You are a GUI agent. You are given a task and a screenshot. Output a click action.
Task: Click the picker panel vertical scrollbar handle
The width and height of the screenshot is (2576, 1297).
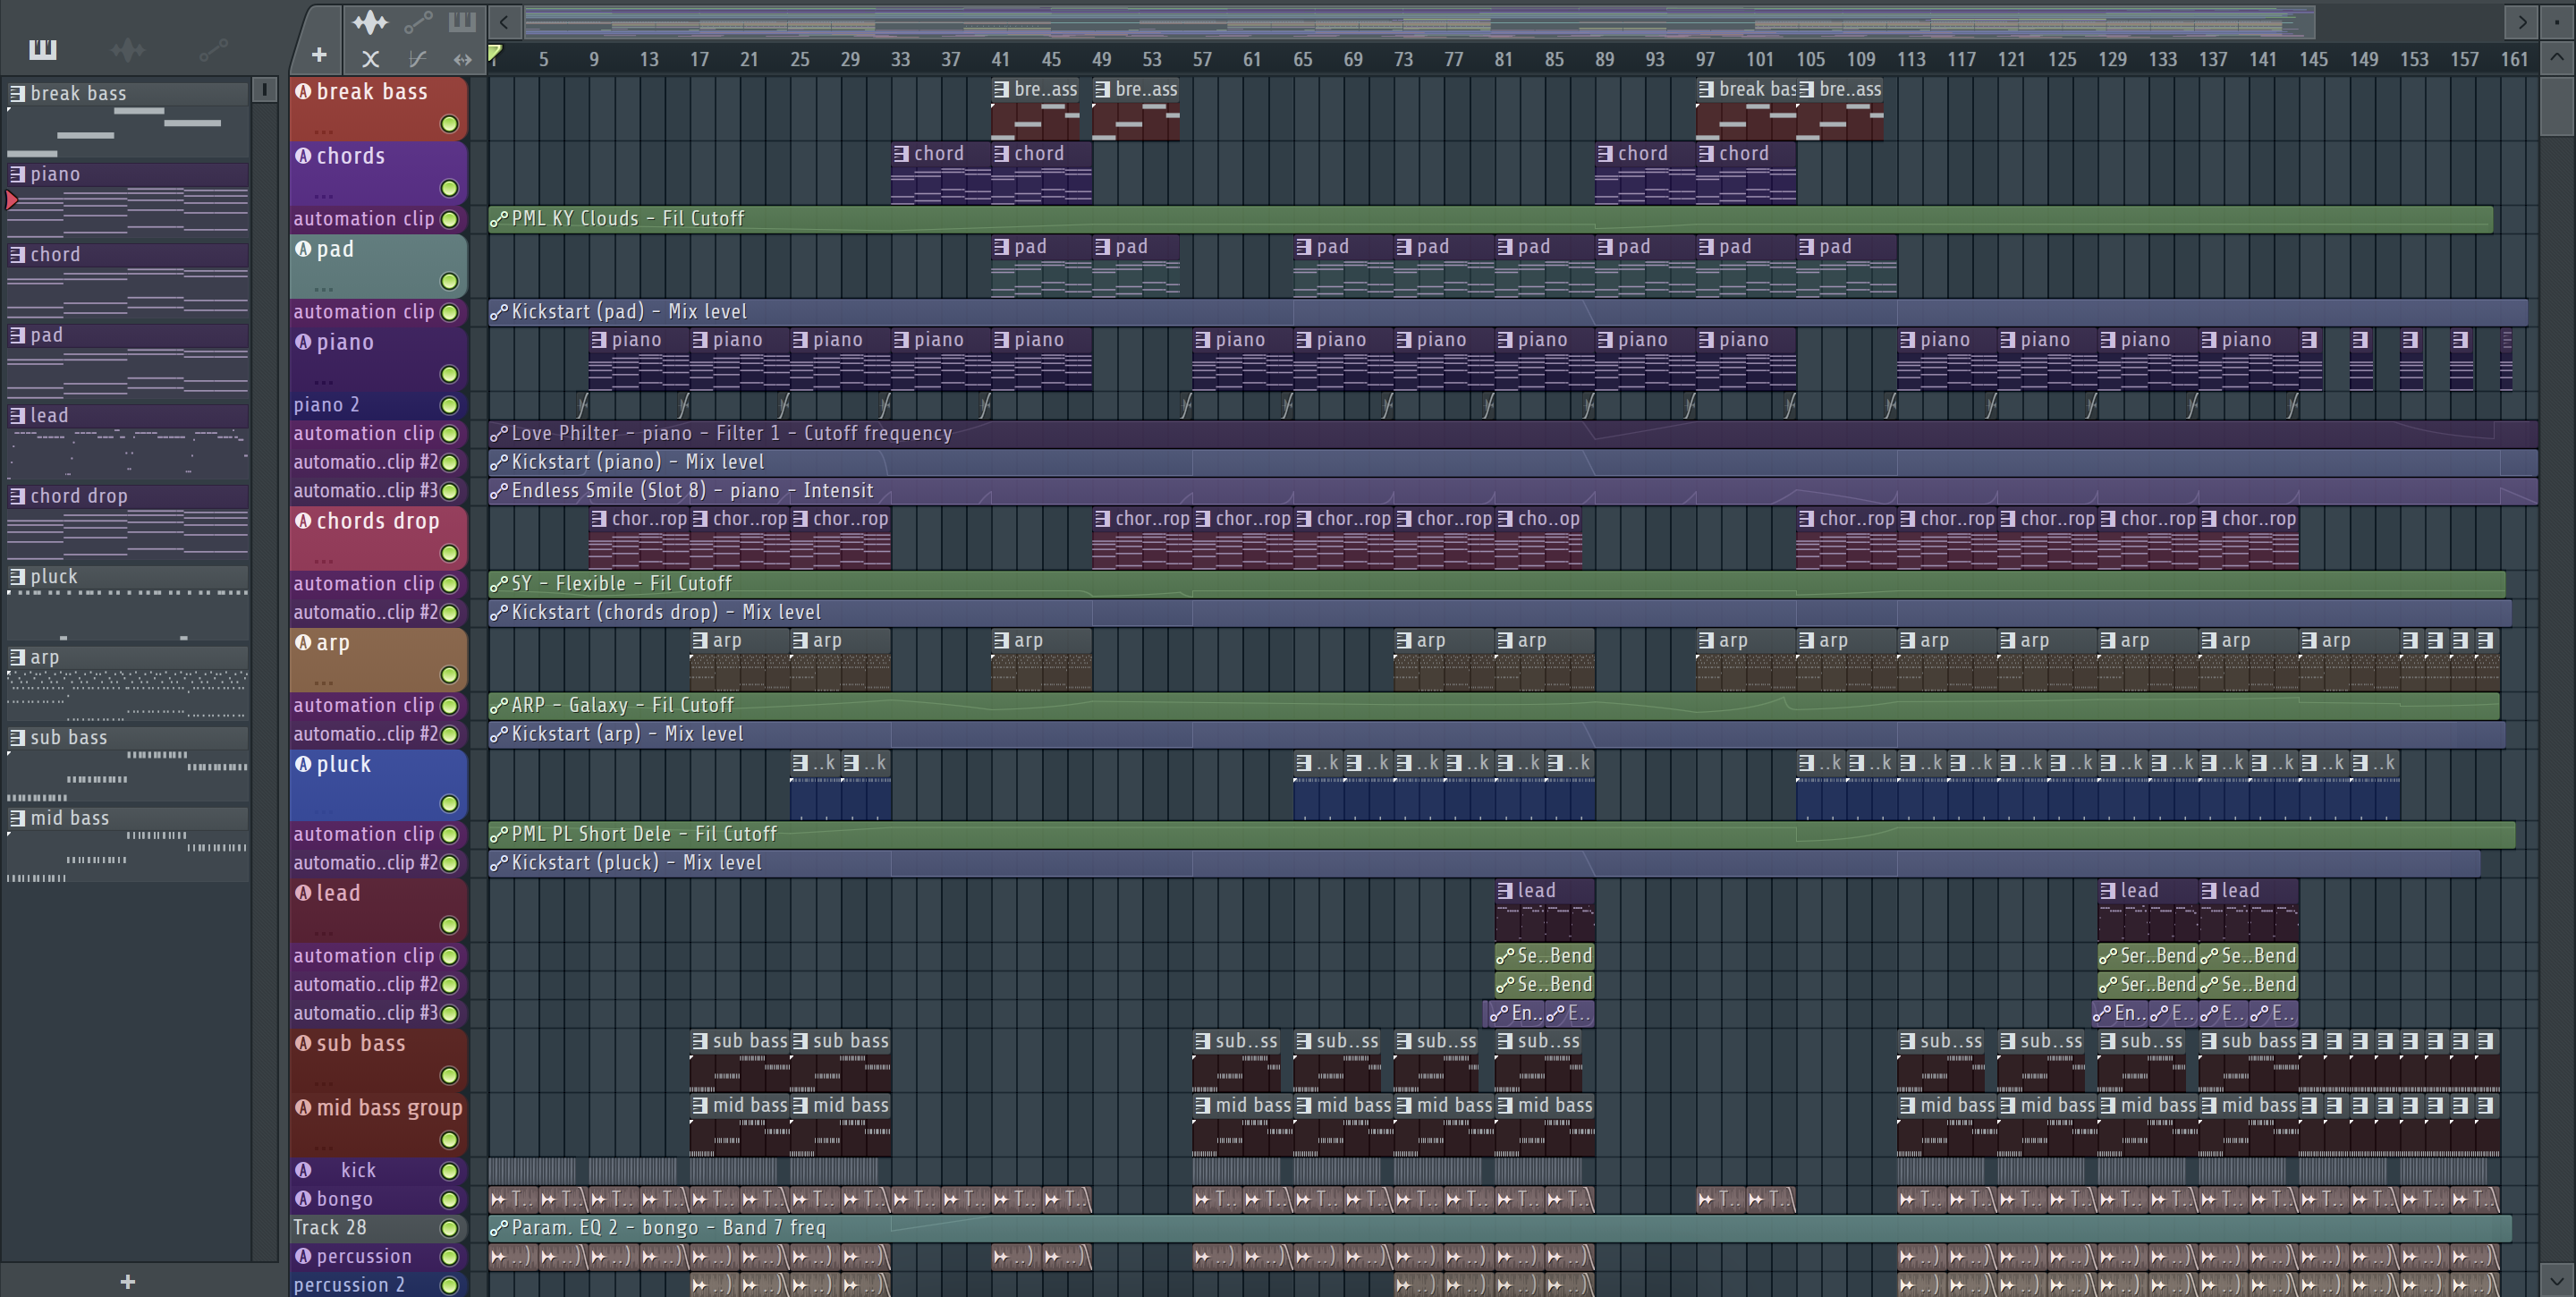264,90
